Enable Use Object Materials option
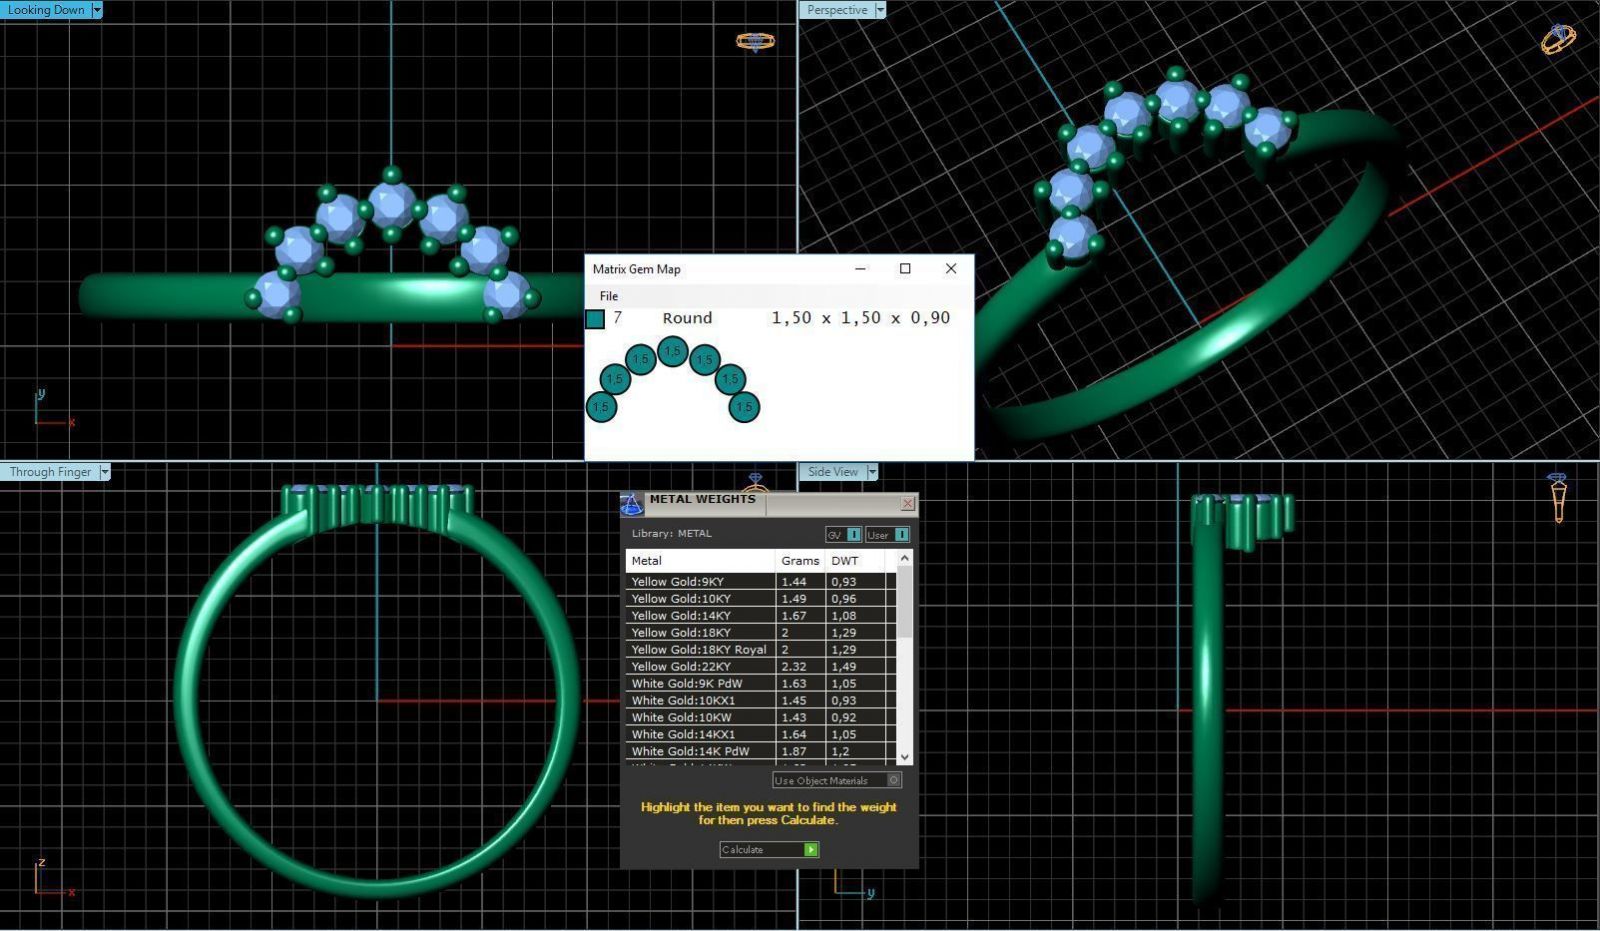Screen dimensions: 1600x931 tap(894, 780)
